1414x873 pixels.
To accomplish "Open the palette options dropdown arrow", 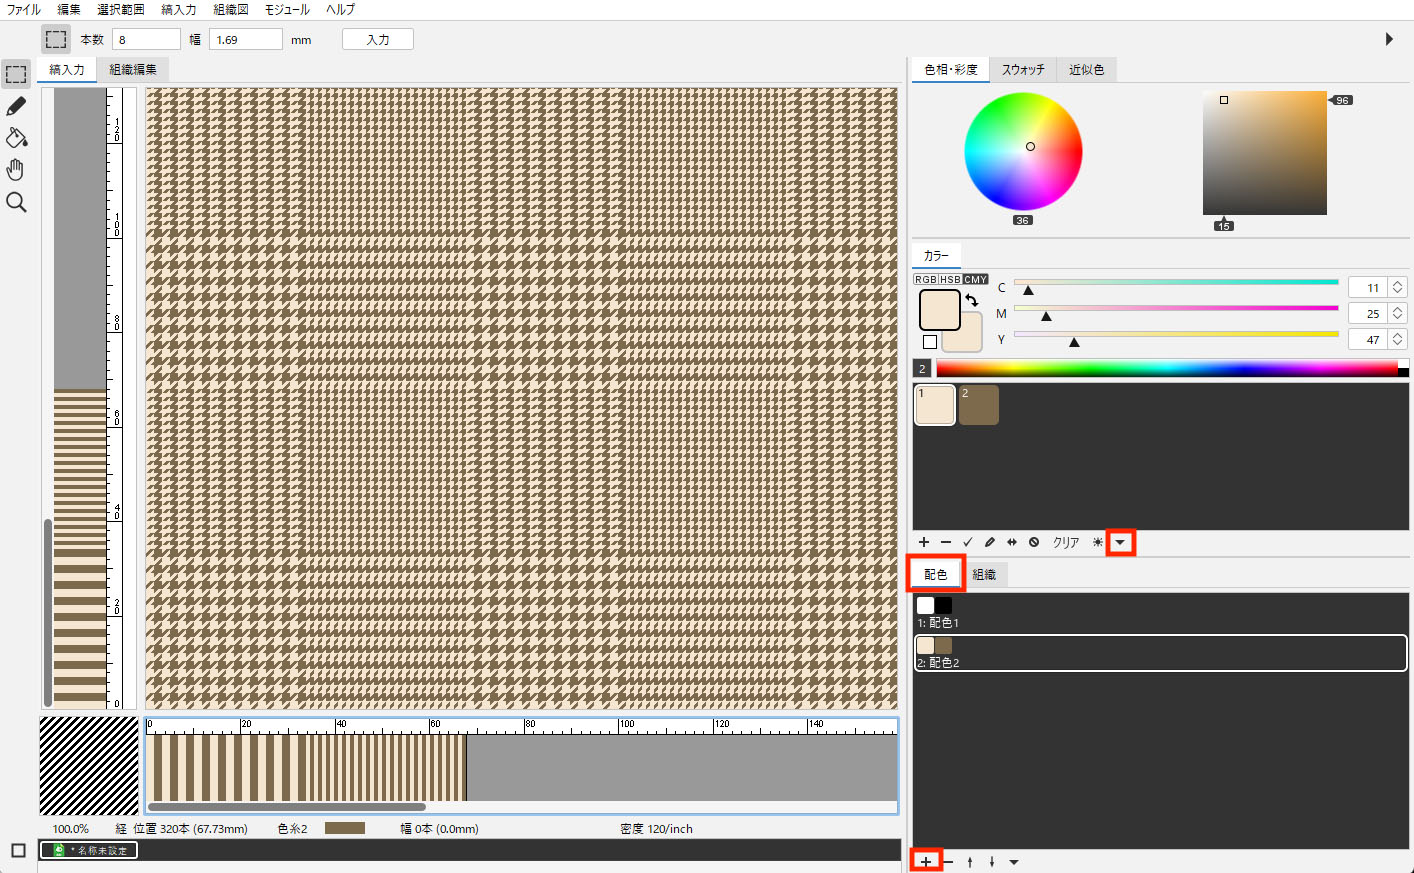I will coord(1120,542).
